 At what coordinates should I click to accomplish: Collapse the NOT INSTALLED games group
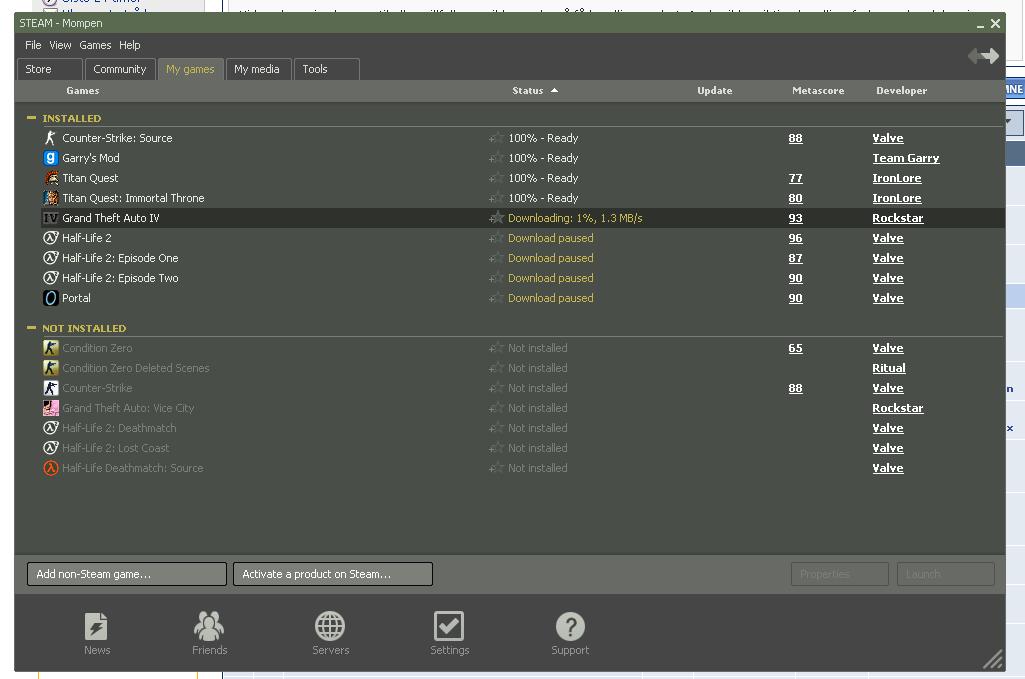coord(31,328)
